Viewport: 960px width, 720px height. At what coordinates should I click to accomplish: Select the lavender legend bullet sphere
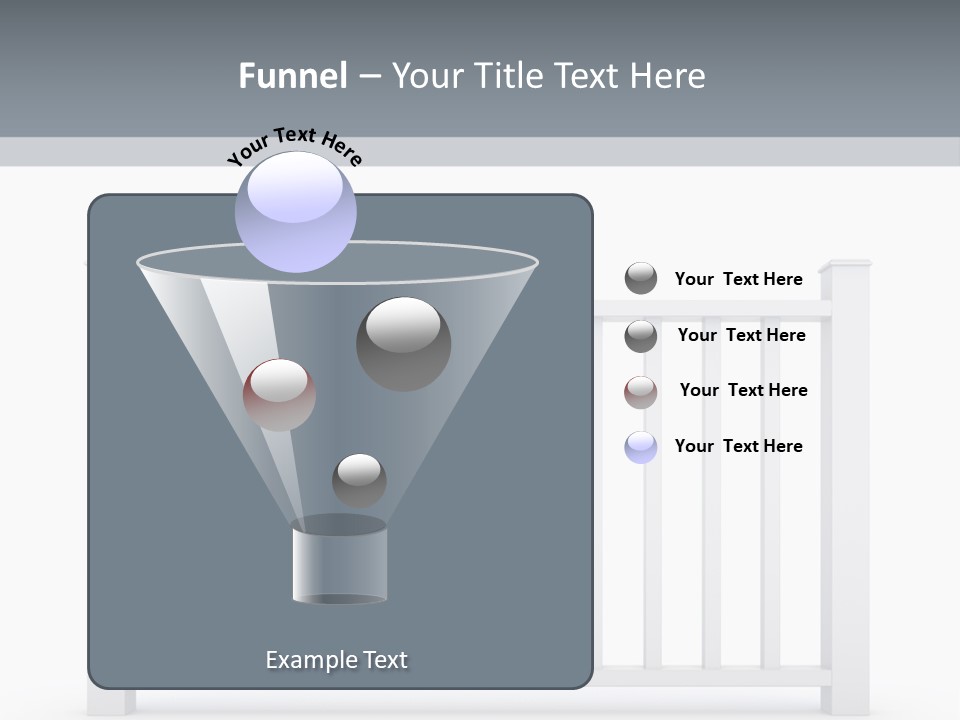click(x=641, y=447)
